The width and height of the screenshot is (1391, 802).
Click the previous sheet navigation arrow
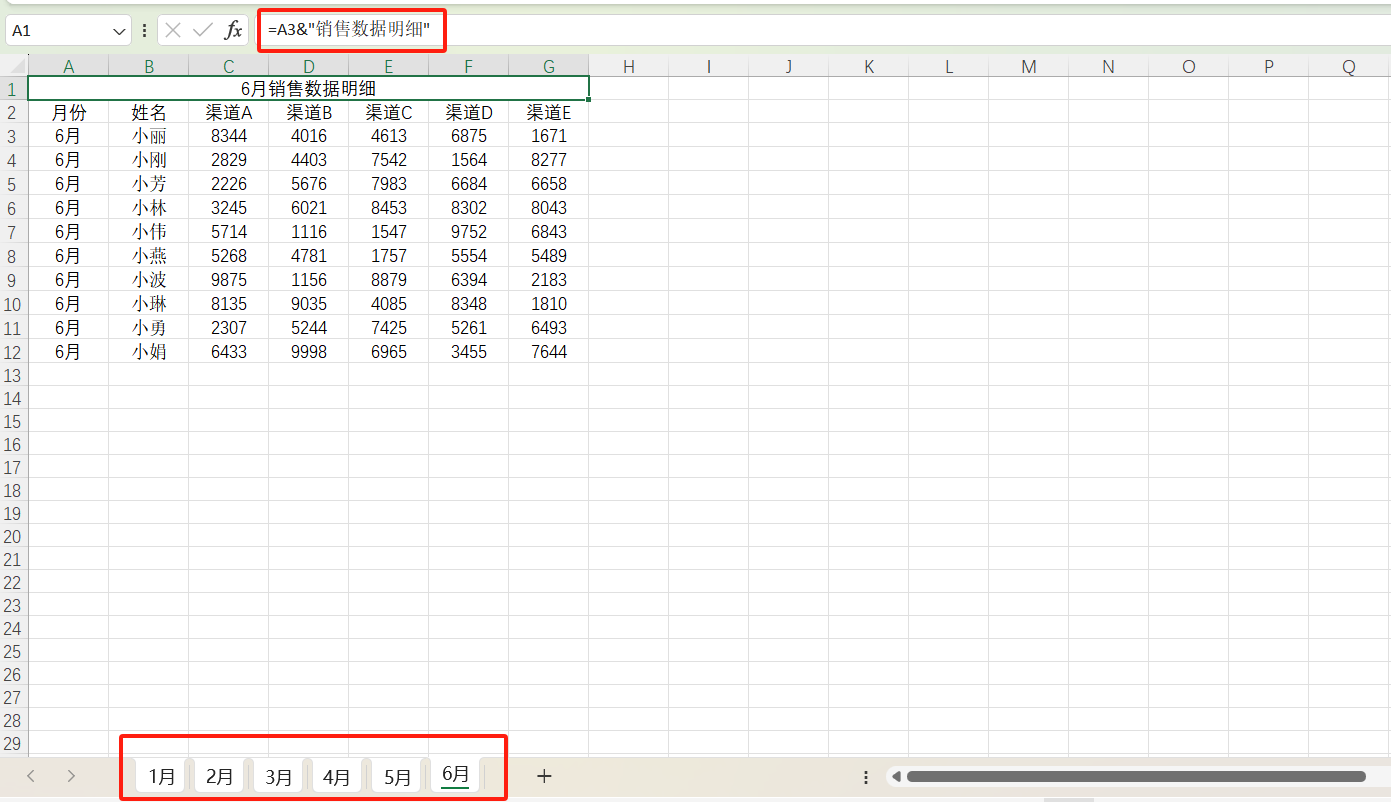coord(31,776)
